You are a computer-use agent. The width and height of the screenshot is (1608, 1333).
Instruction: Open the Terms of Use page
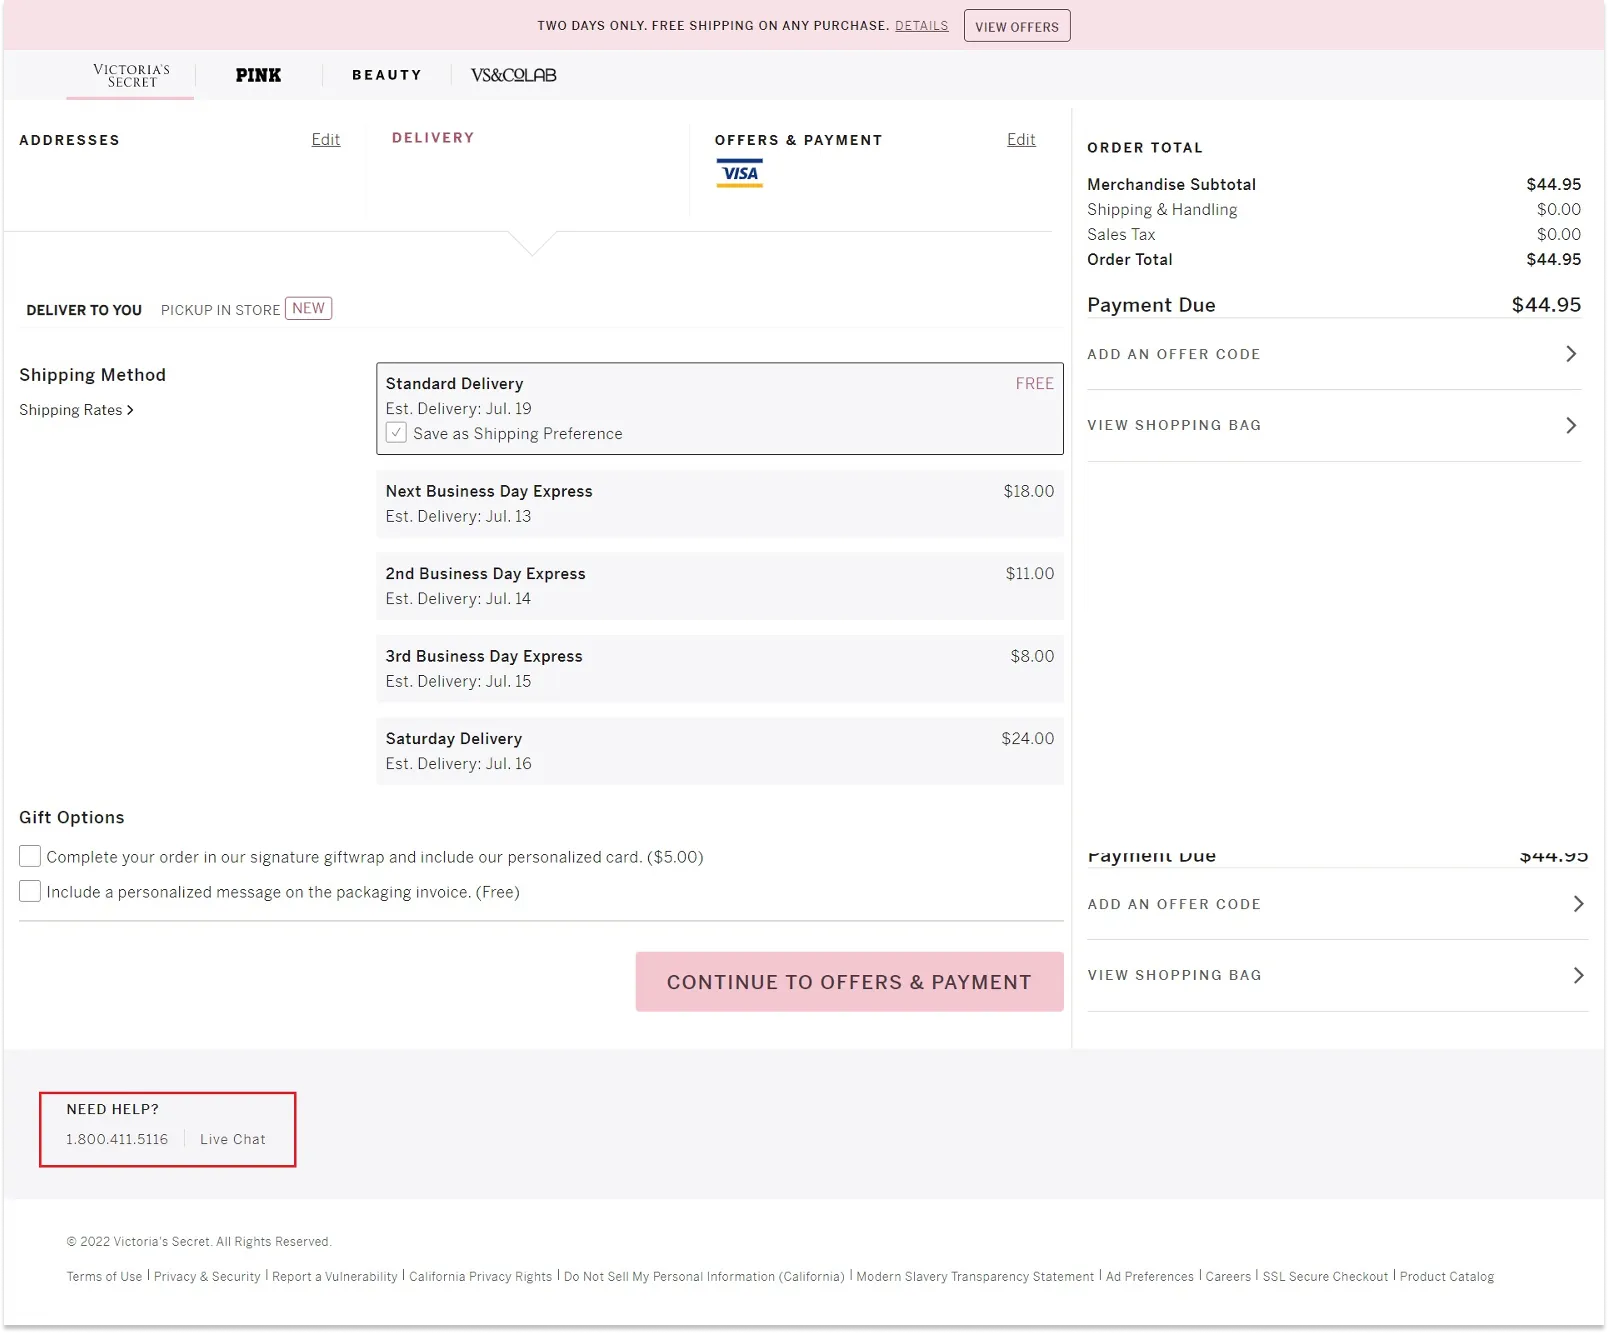103,1276
